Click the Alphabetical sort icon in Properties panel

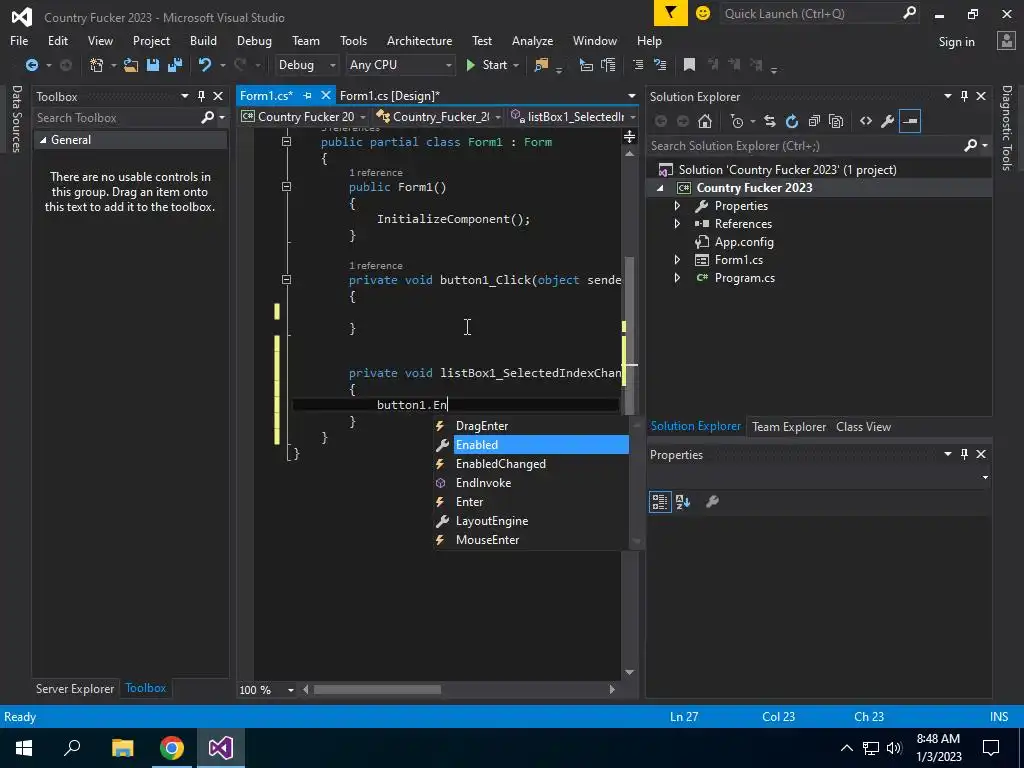683,502
